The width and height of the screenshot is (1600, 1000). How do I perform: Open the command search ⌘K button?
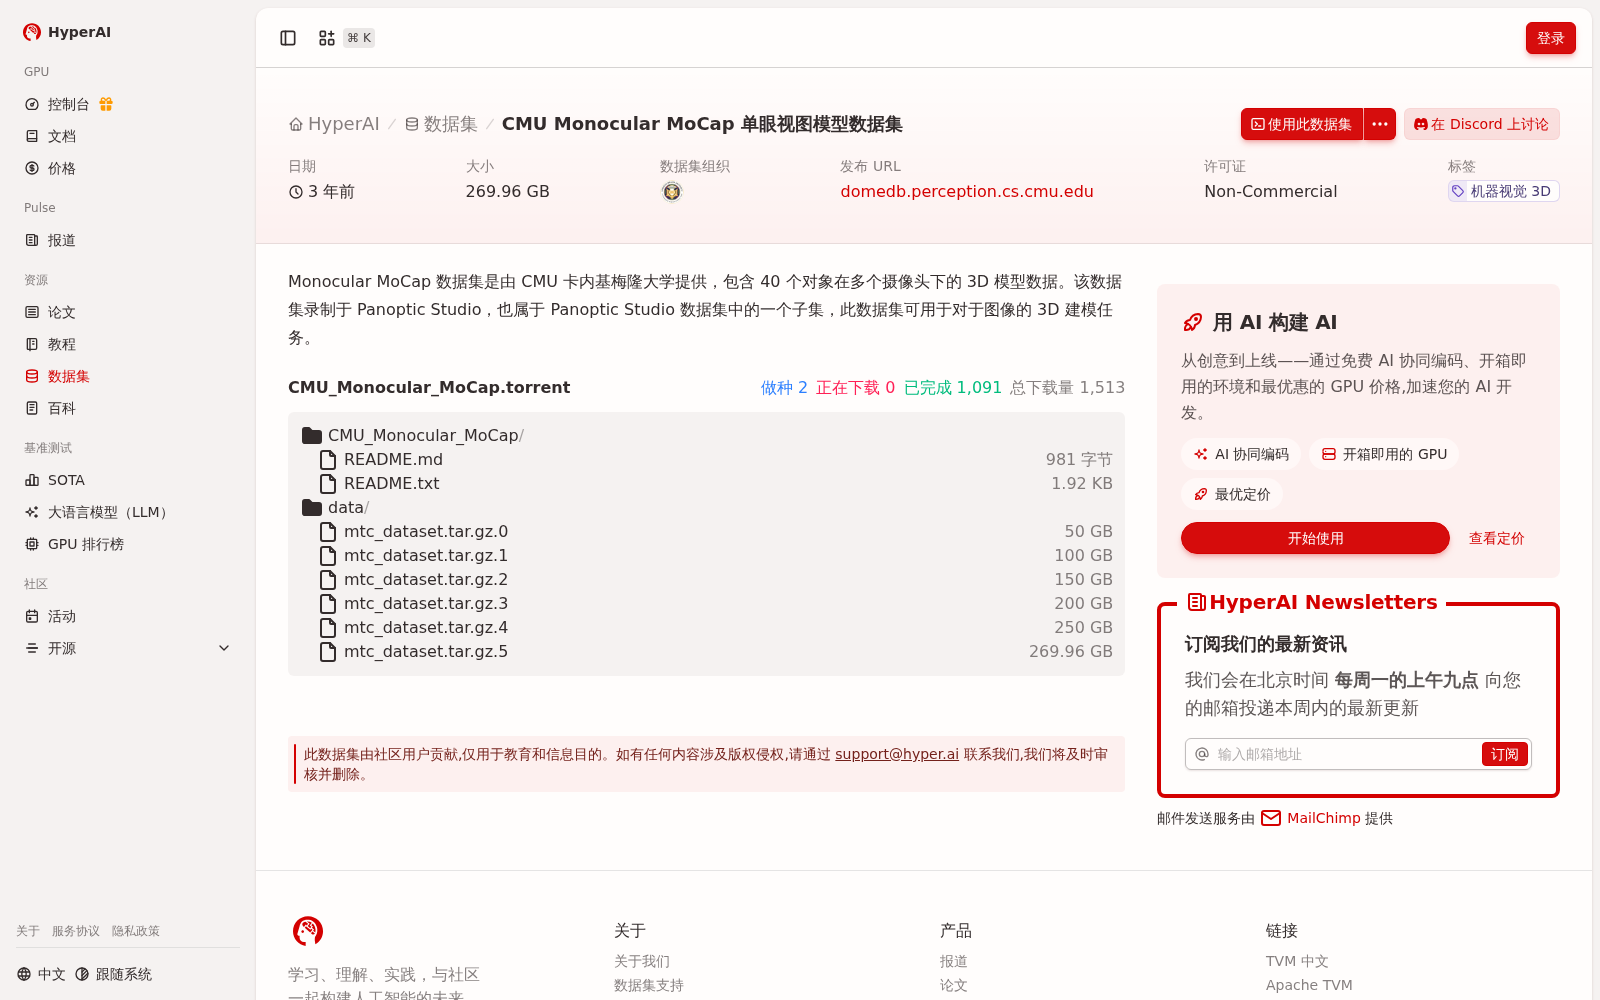(346, 38)
